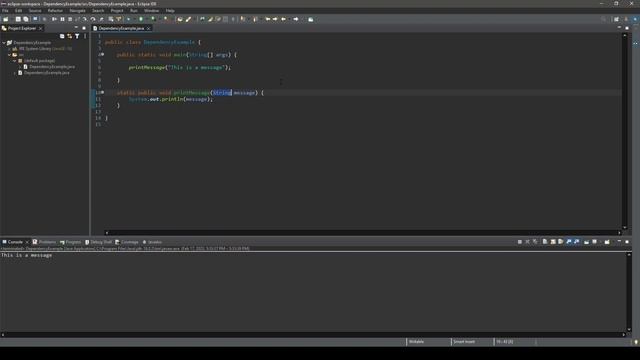This screenshot has width=640, height=360.
Task: Navigate Back with the left arrow icon
Action: click(283, 19)
